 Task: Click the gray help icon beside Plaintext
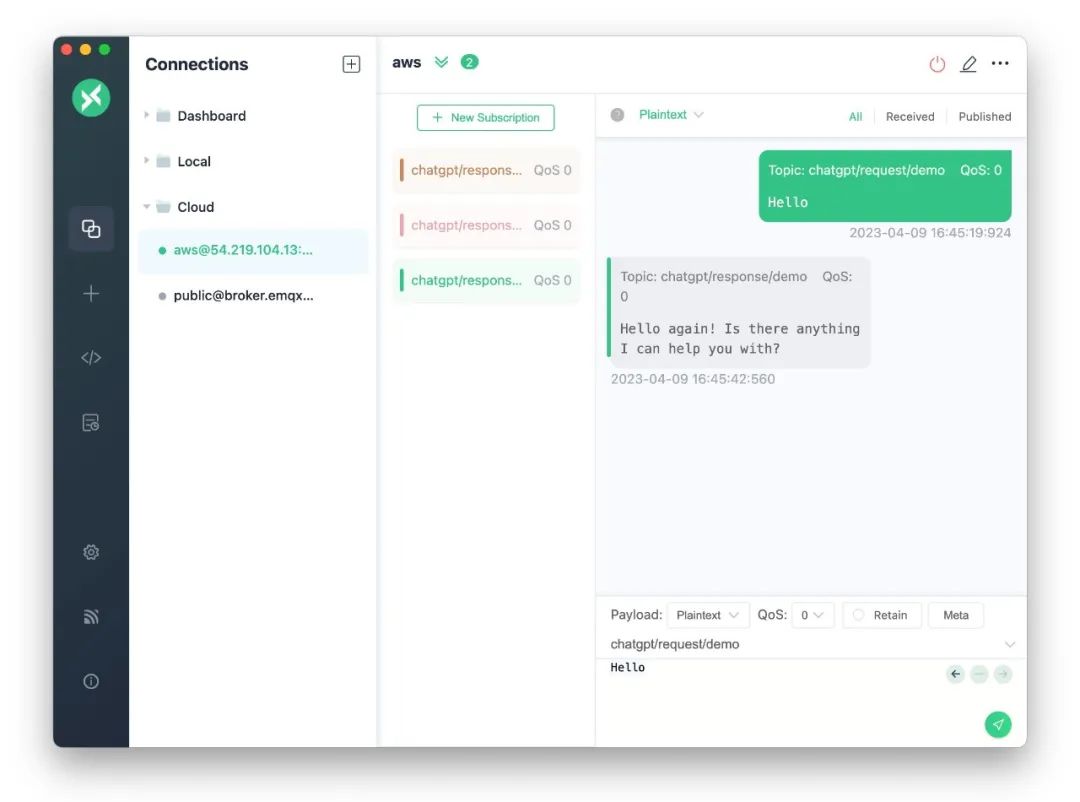(617, 115)
